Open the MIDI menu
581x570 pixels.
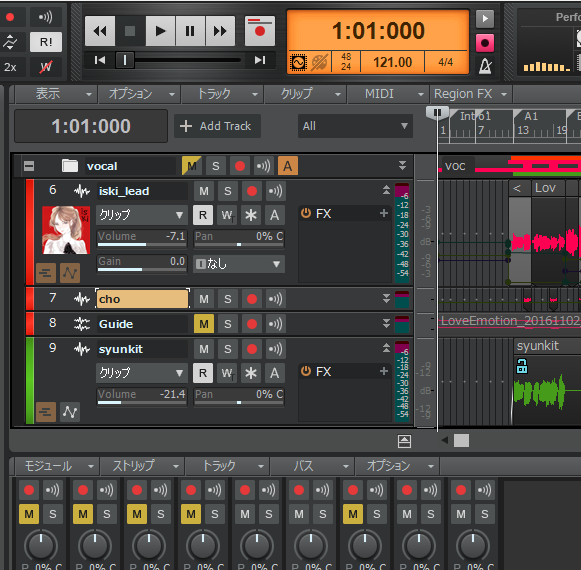pos(388,94)
